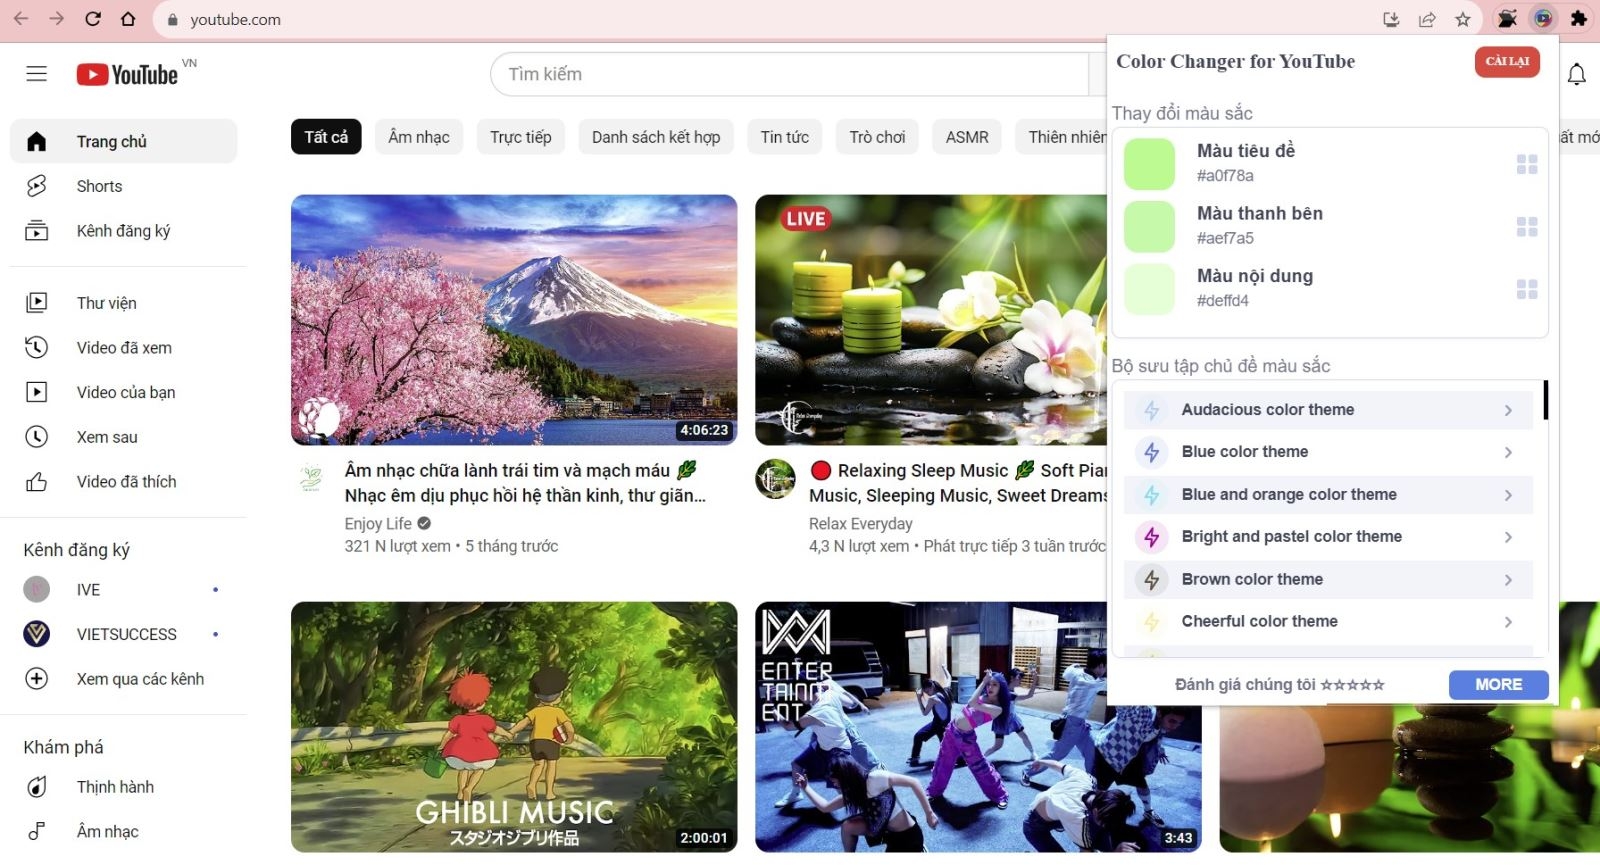This screenshot has height=865, width=1600.
Task: Click the first toolbar extension icon
Action: 1508,19
